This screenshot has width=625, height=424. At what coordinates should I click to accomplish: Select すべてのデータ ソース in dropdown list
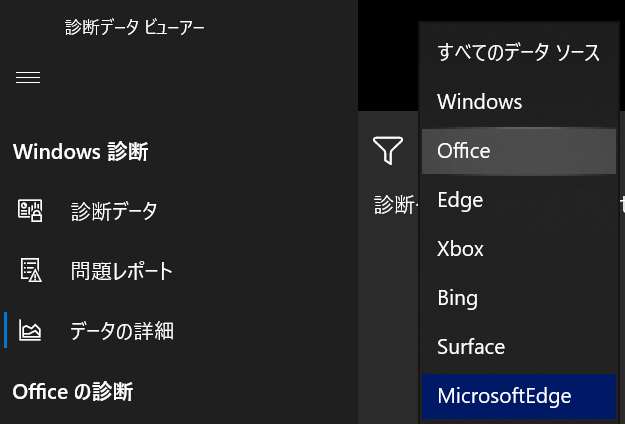click(519, 53)
